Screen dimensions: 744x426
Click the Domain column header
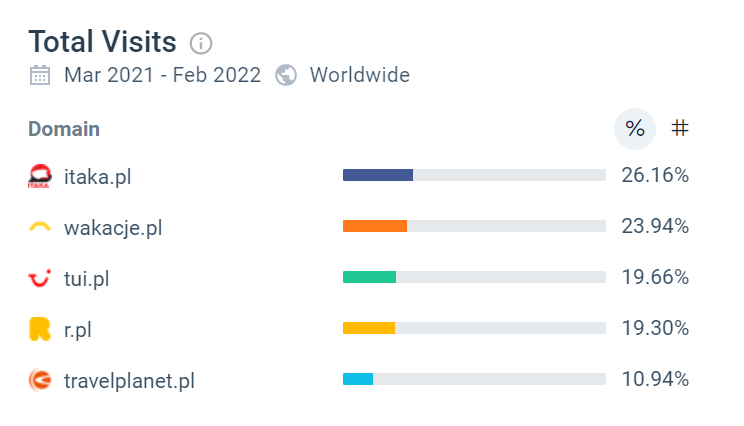click(x=64, y=129)
